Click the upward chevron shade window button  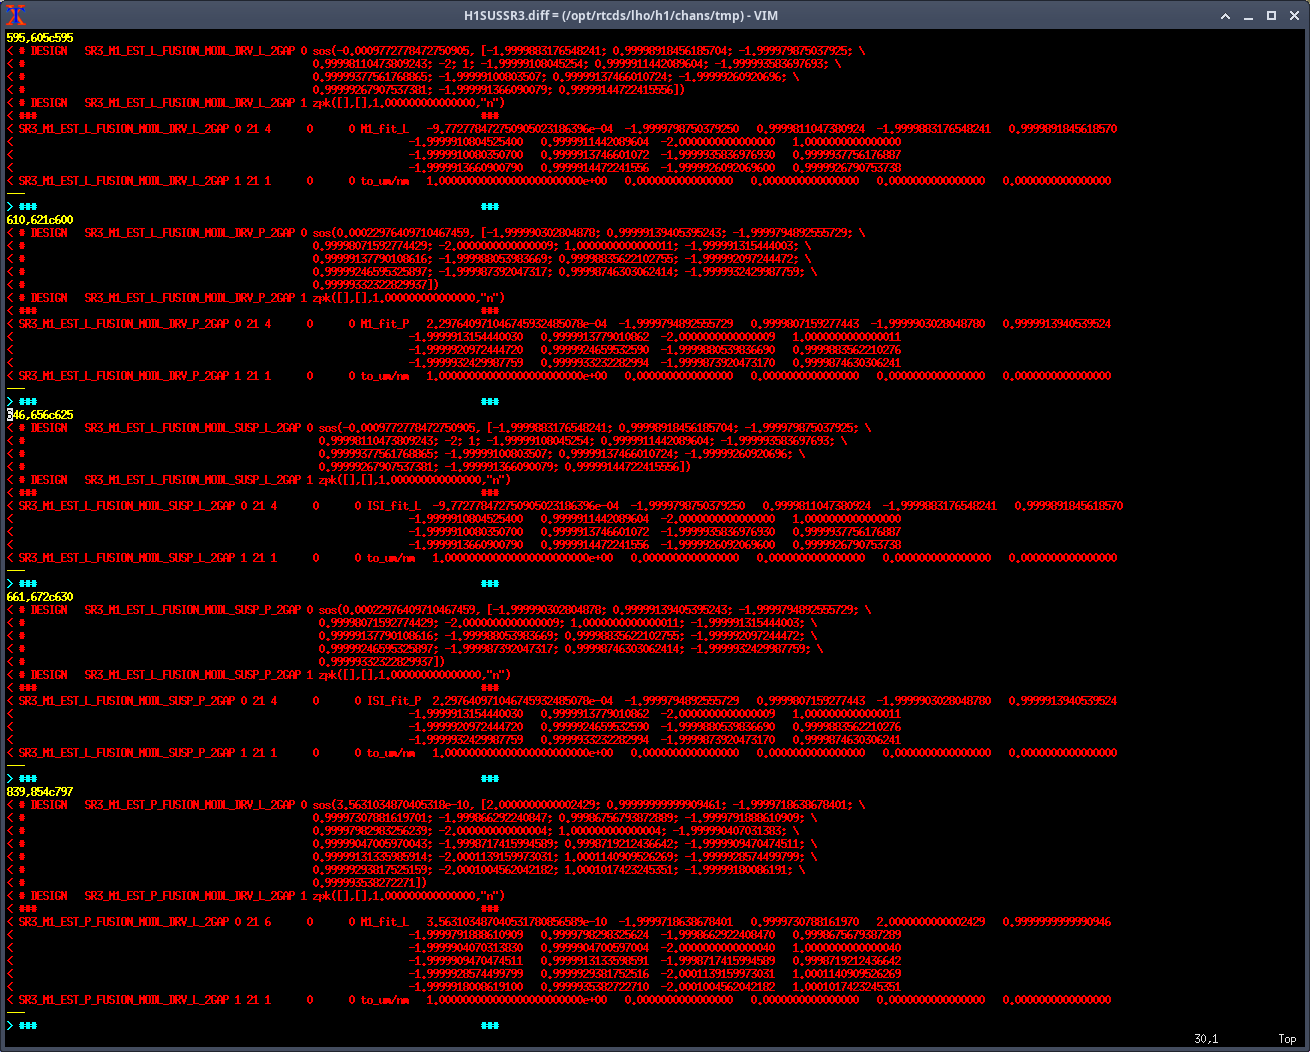[x=1226, y=16]
